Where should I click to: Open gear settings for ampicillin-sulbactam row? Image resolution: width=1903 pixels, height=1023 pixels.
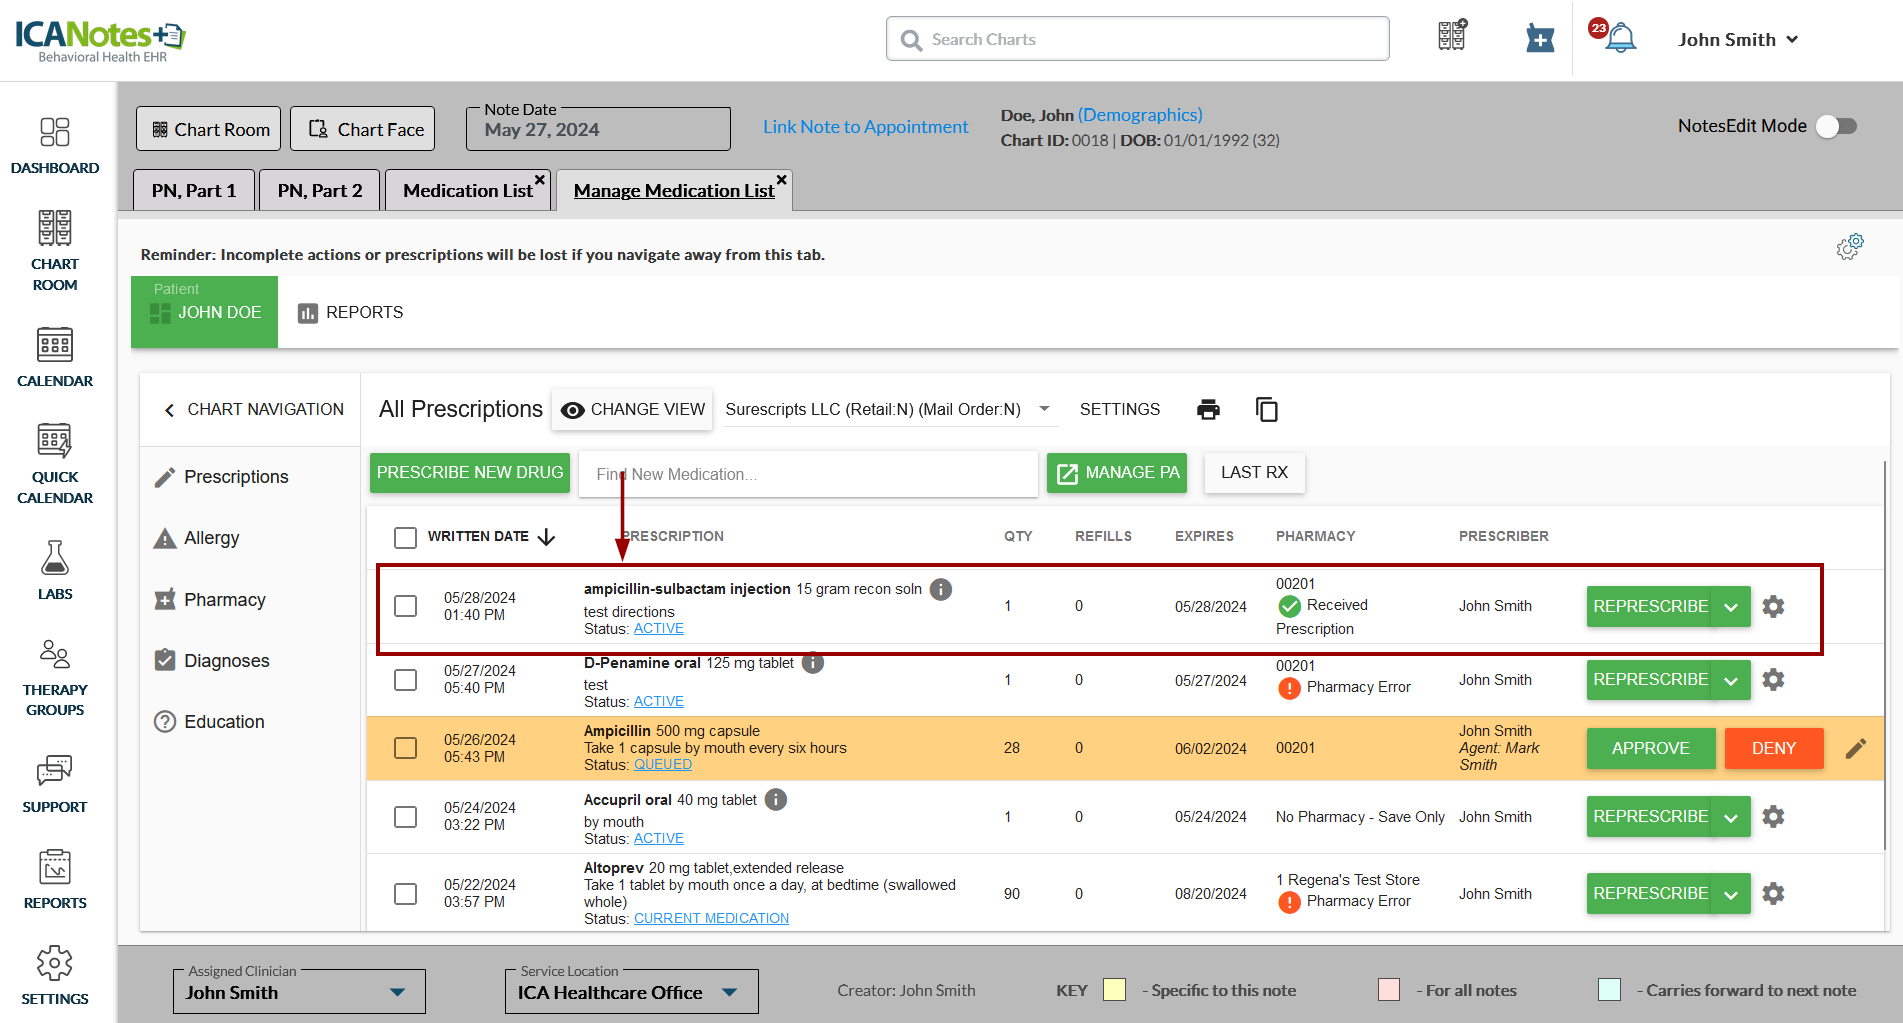1773,606
